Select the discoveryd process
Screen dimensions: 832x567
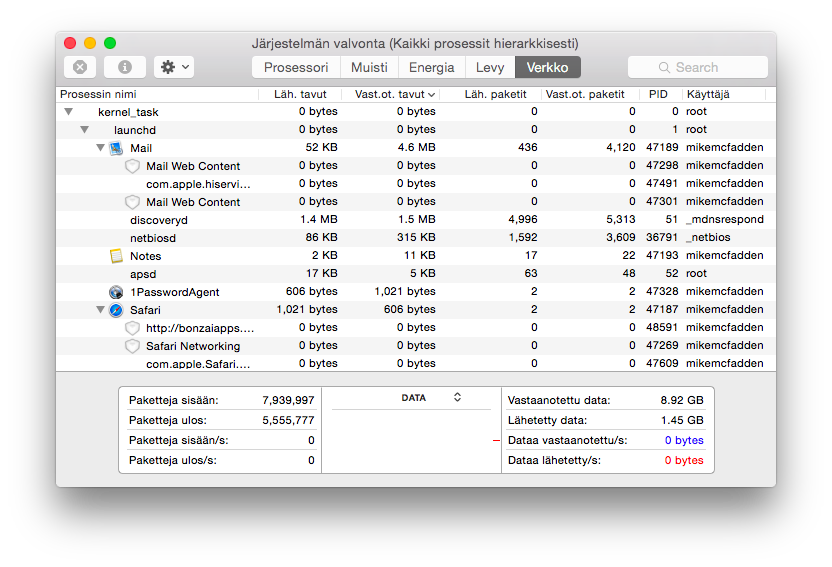click(416, 220)
